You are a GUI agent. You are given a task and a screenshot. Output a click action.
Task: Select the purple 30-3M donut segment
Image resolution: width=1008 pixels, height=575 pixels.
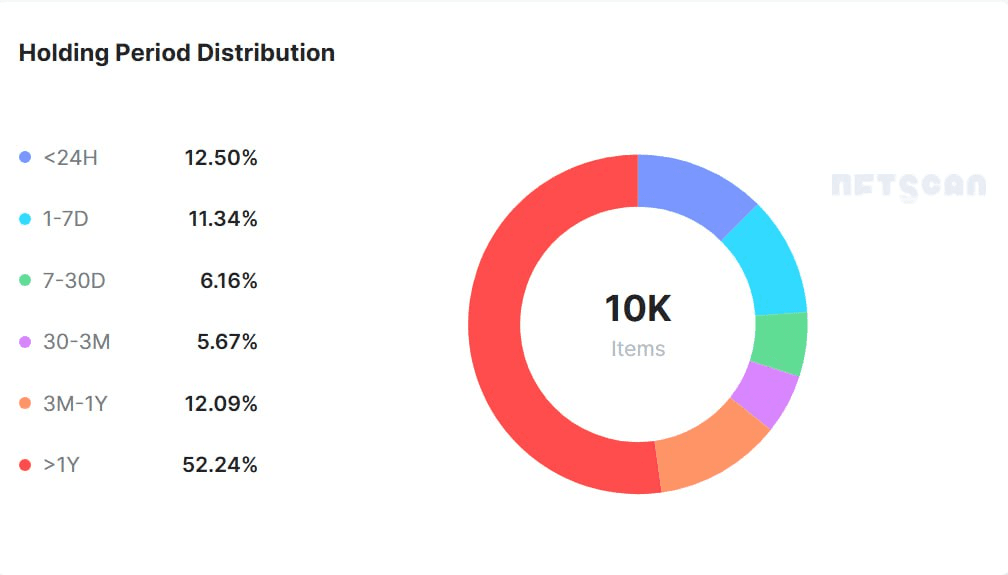(764, 394)
